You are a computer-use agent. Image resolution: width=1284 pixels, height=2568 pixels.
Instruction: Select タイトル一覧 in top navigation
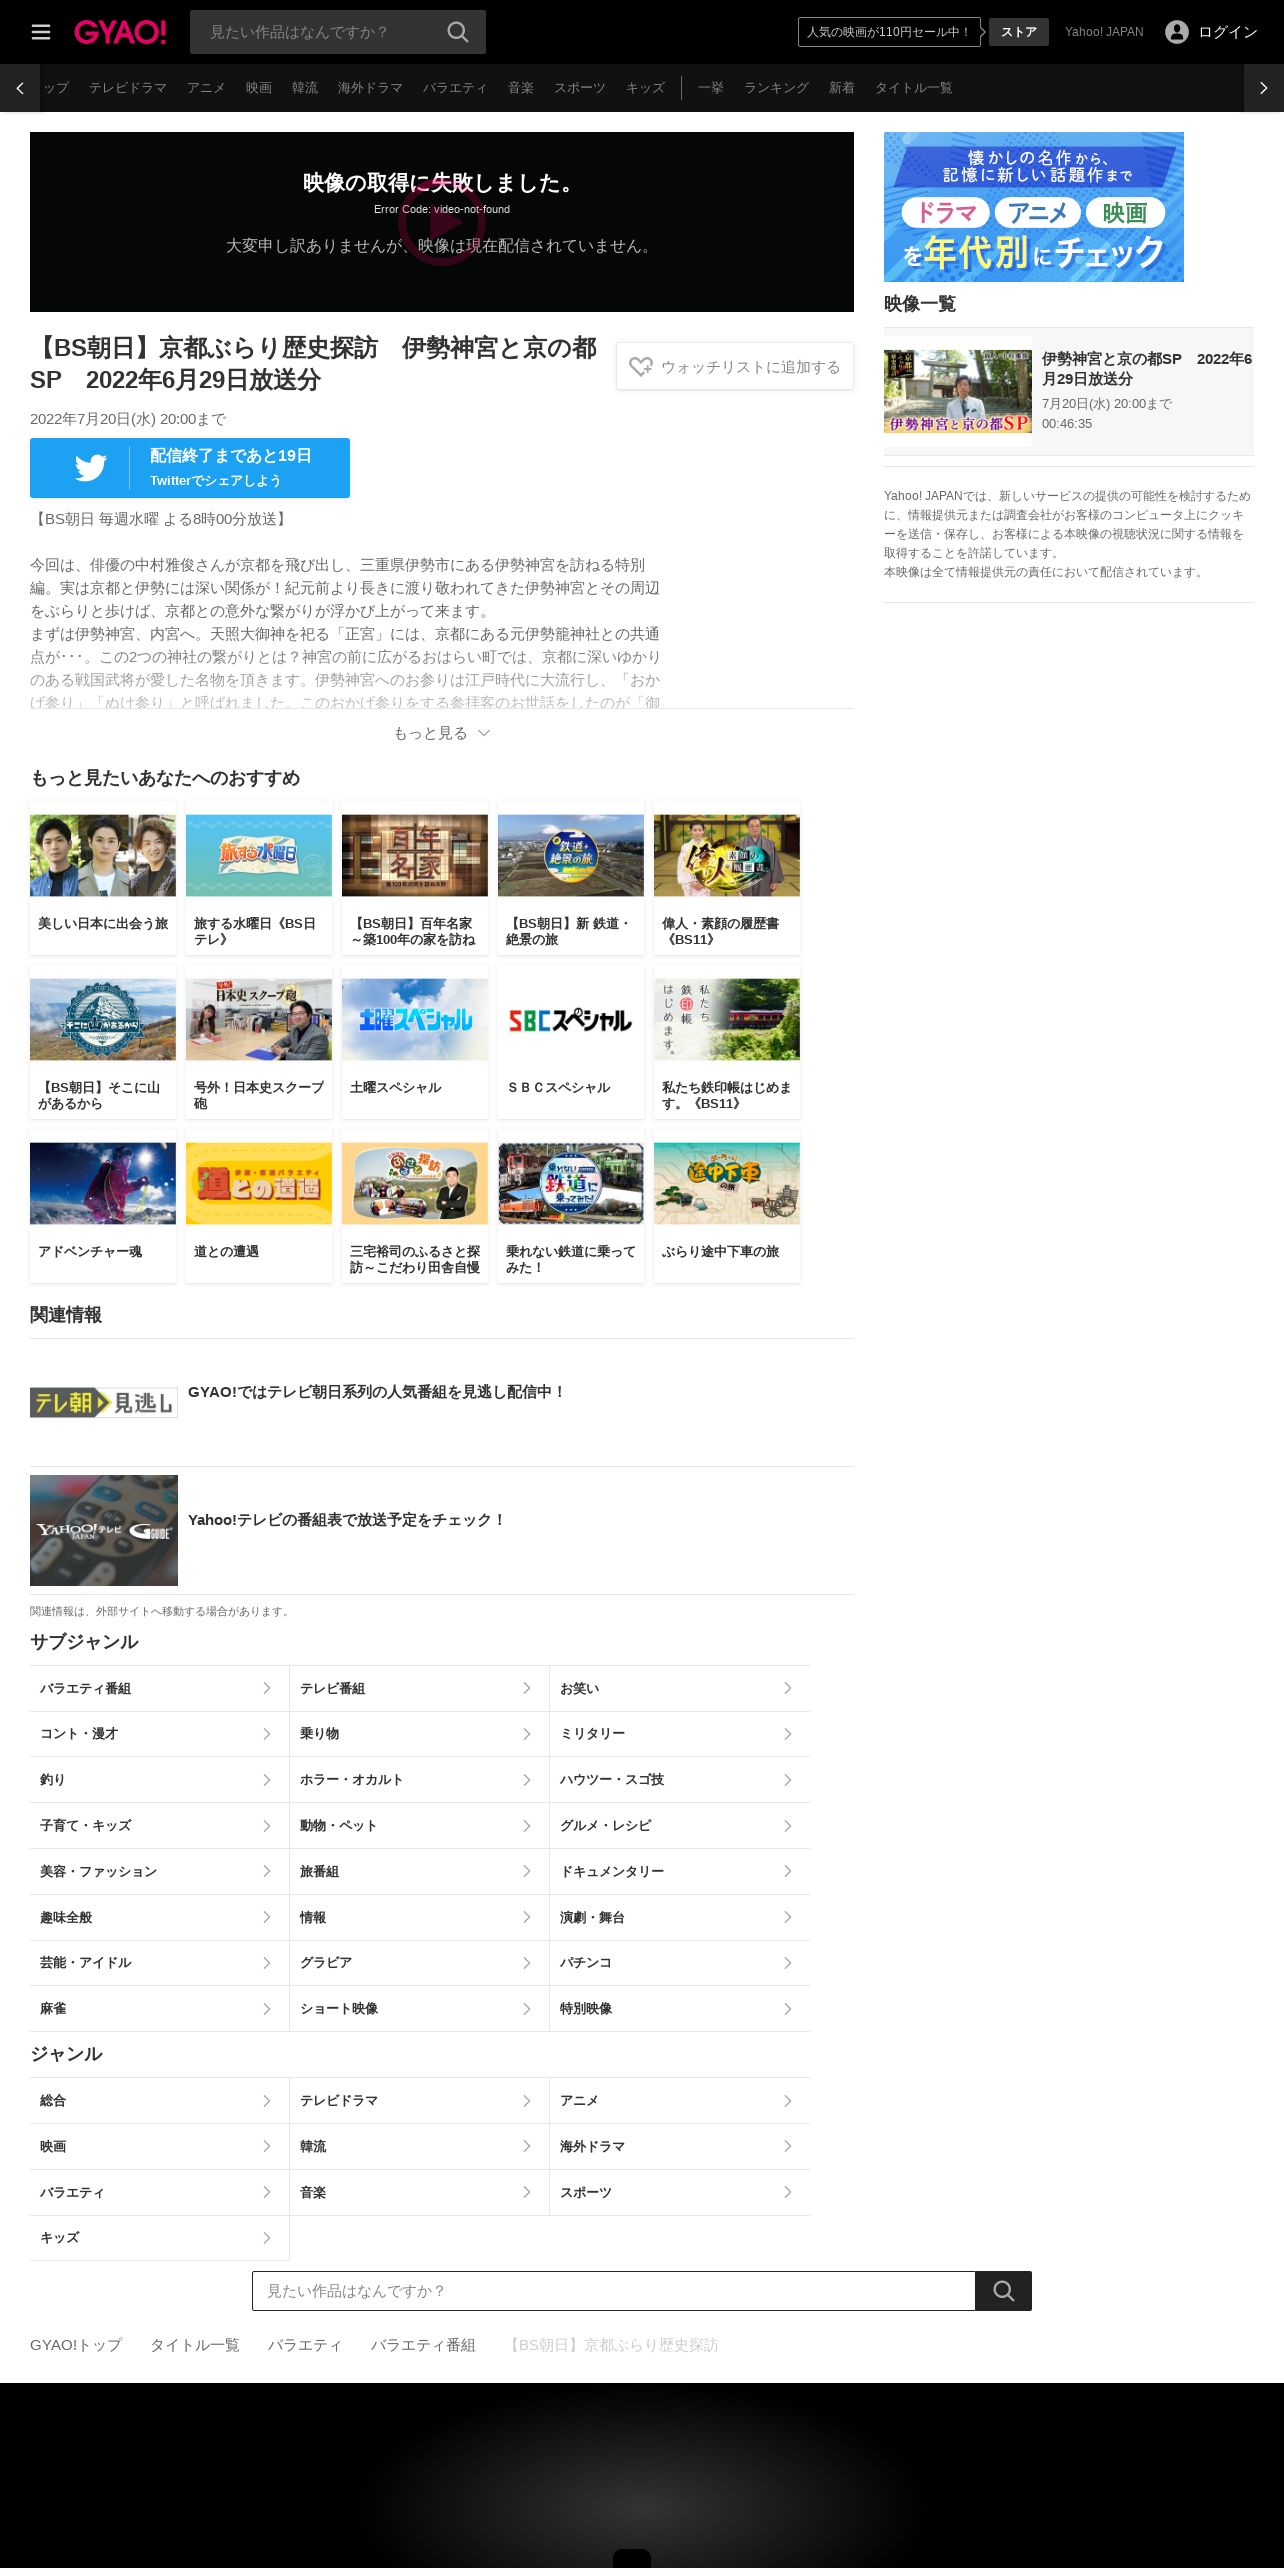click(x=913, y=88)
